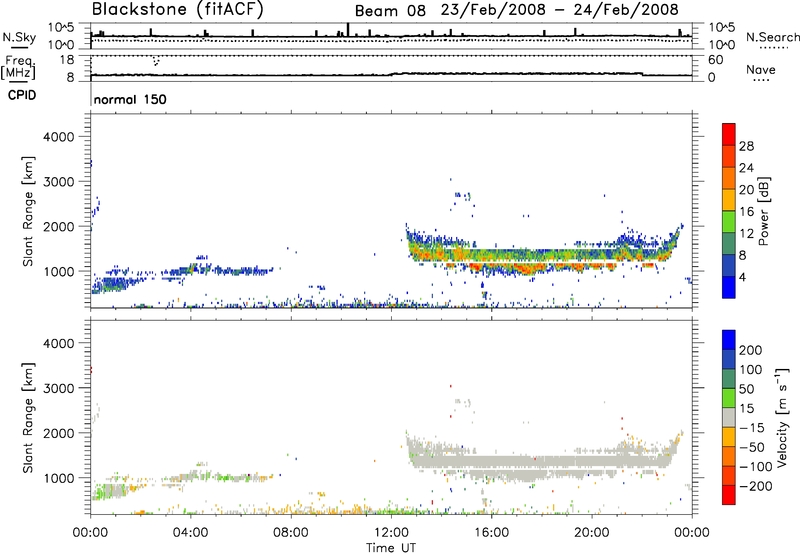Click the 'Time UT' axis label
This screenshot has width=800, height=554.
coord(391,548)
